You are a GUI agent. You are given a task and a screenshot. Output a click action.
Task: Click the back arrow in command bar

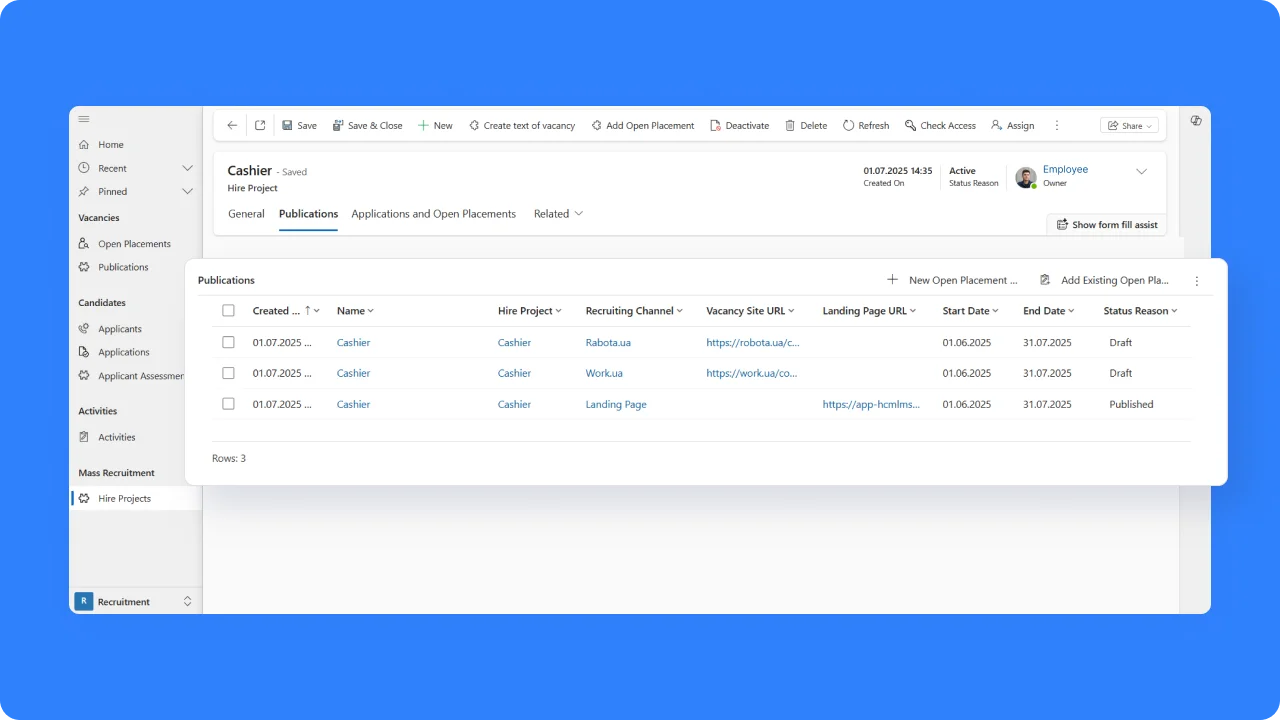click(232, 126)
